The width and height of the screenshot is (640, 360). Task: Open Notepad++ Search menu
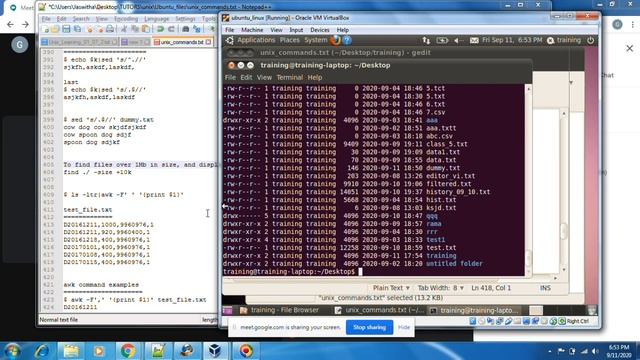[x=81, y=19]
